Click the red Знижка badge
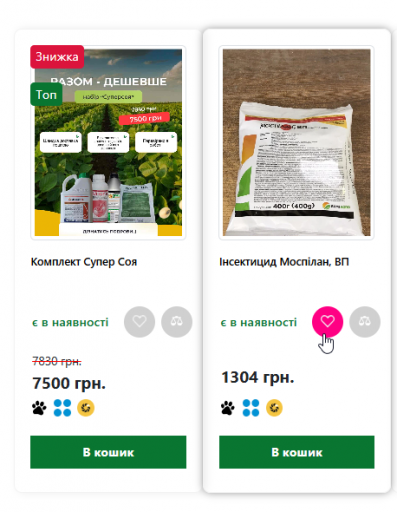The width and height of the screenshot is (397, 512). 57,57
